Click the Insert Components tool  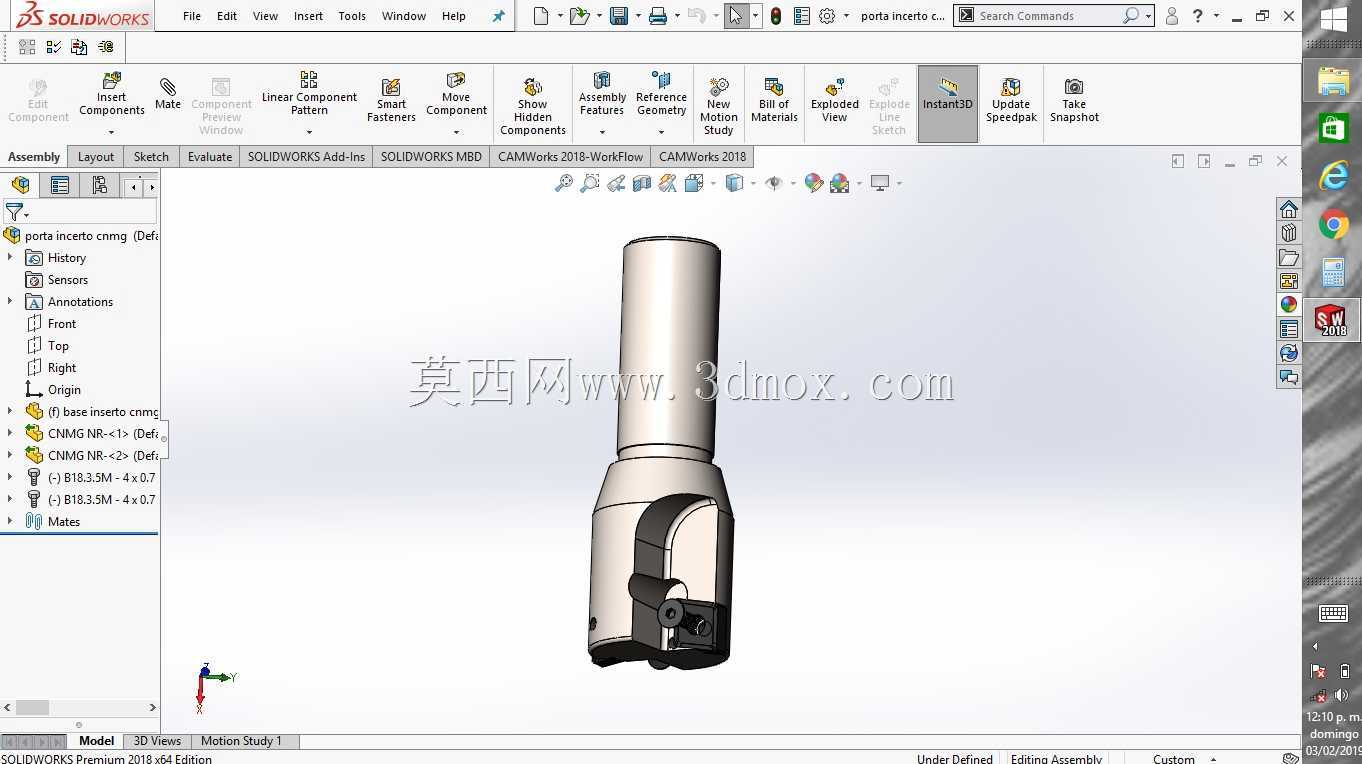coord(112,95)
